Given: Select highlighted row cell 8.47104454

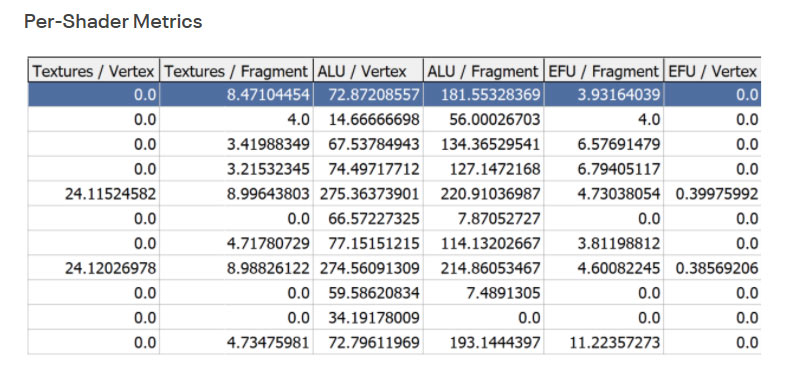Looking at the screenshot, I should click(236, 94).
